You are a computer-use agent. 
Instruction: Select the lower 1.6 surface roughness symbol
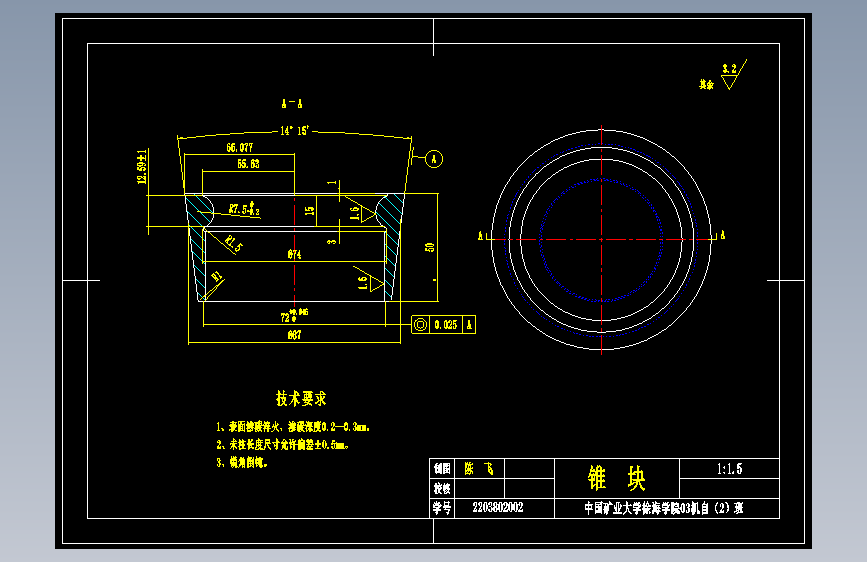tap(369, 280)
